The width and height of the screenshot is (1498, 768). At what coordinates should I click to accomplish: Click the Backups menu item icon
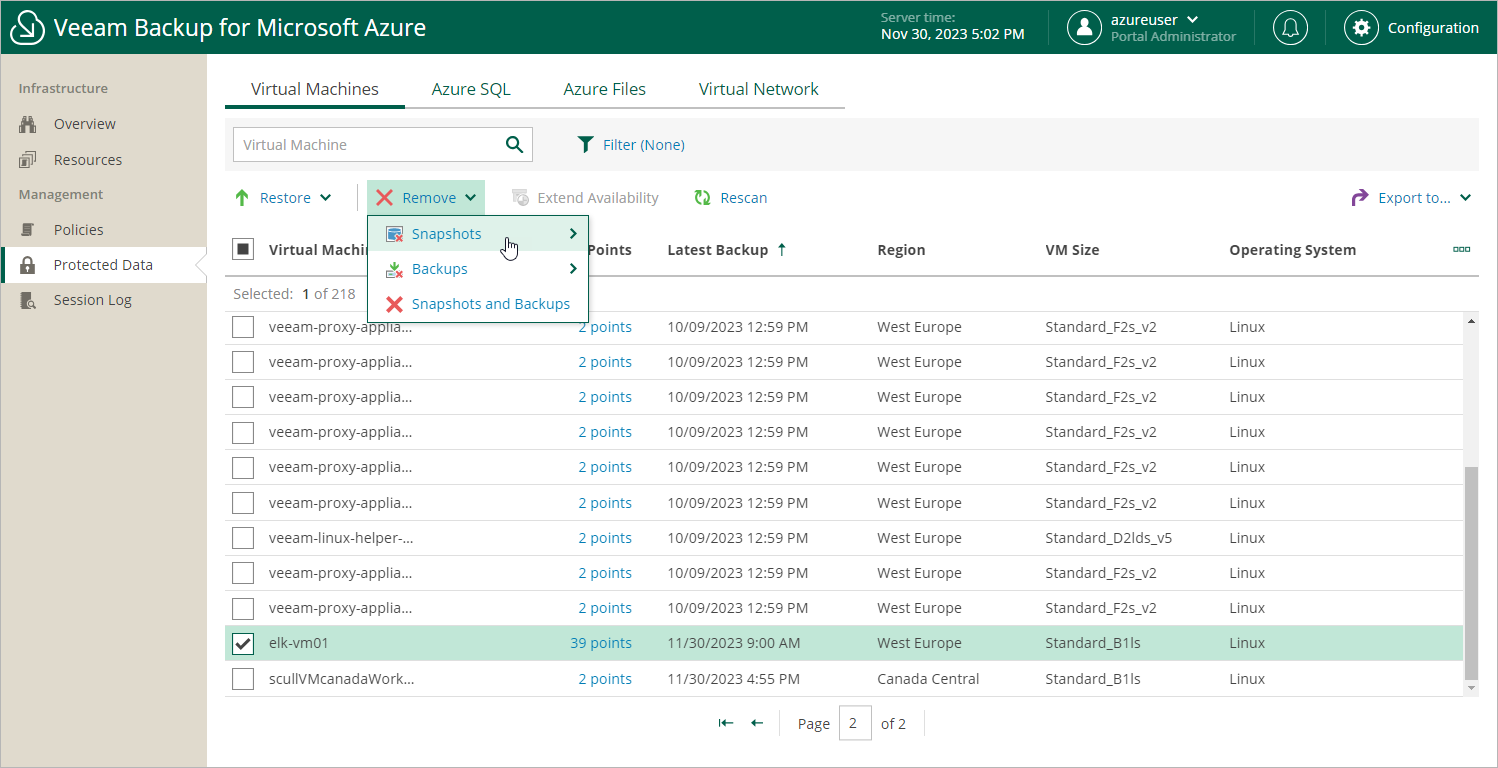click(x=394, y=269)
